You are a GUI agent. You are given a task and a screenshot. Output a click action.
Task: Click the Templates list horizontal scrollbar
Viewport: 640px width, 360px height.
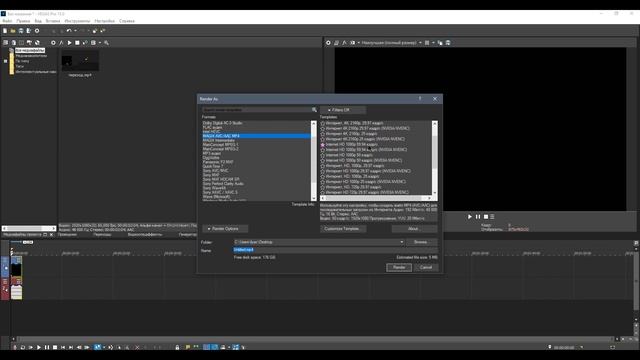pyautogui.click(x=376, y=198)
